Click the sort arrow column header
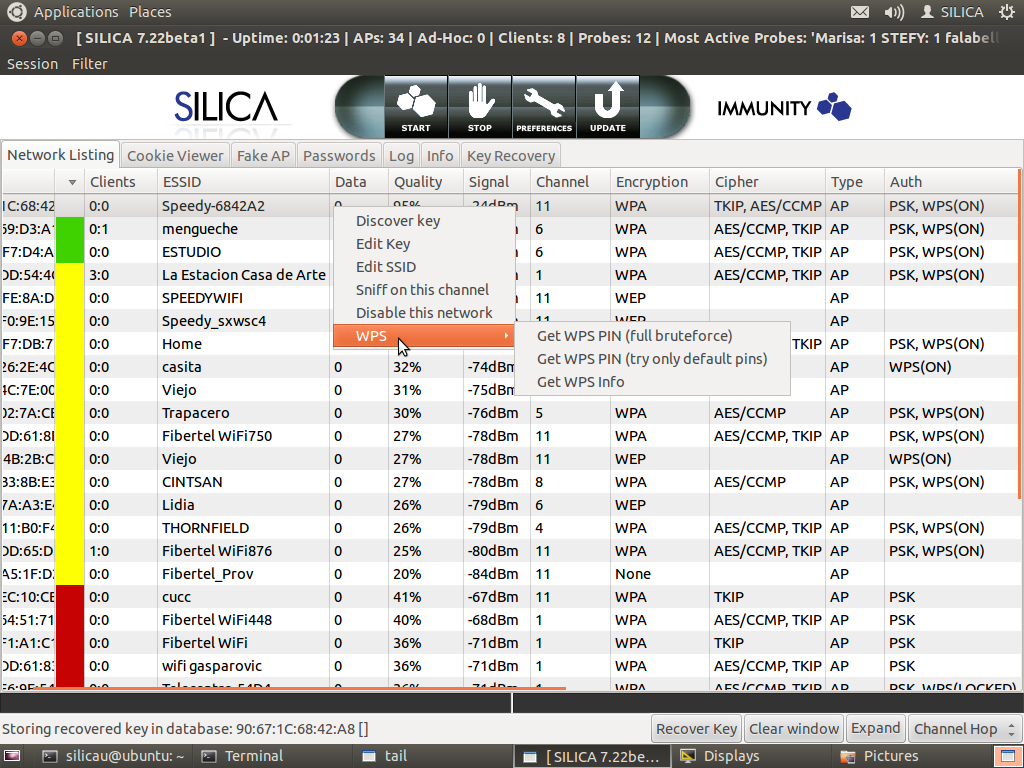Image resolution: width=1024 pixels, height=768 pixels. click(71, 182)
